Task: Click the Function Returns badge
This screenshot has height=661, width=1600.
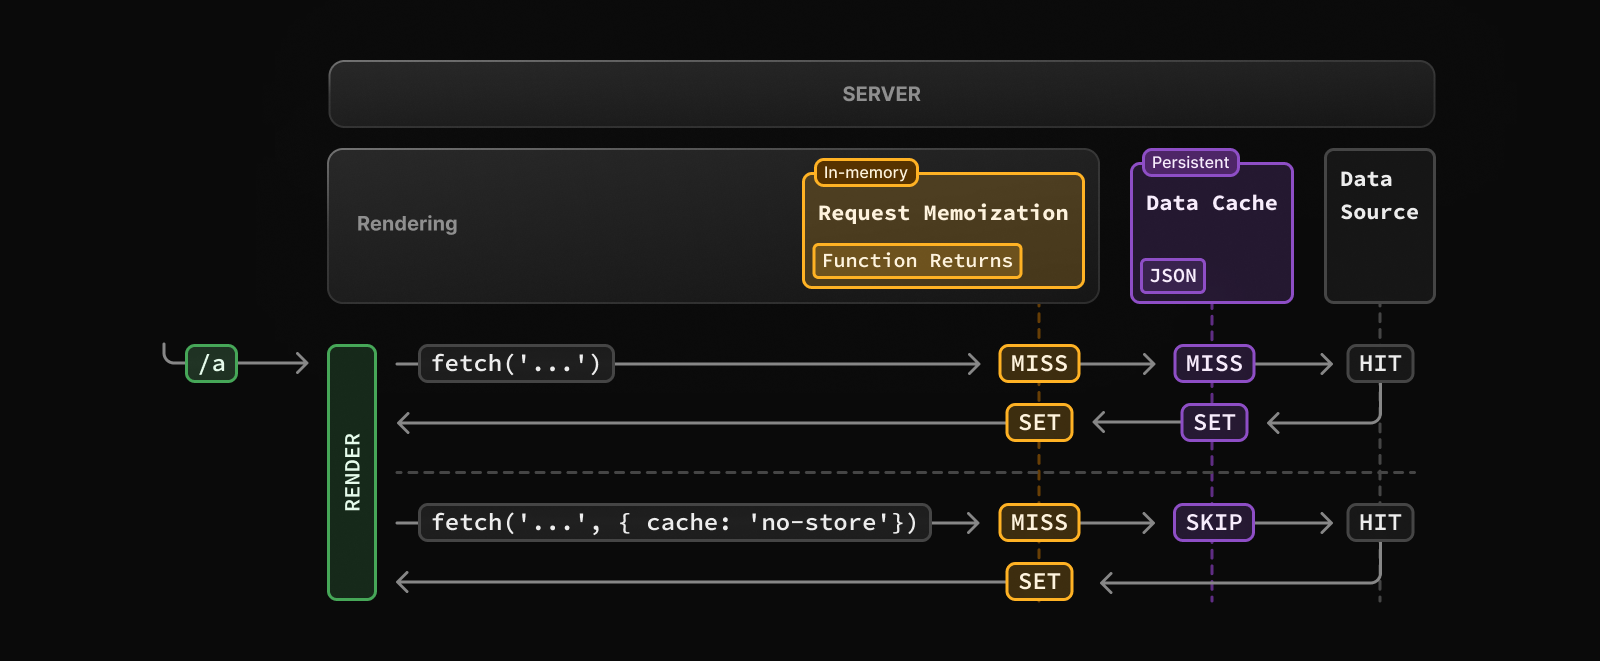Action: (917, 261)
